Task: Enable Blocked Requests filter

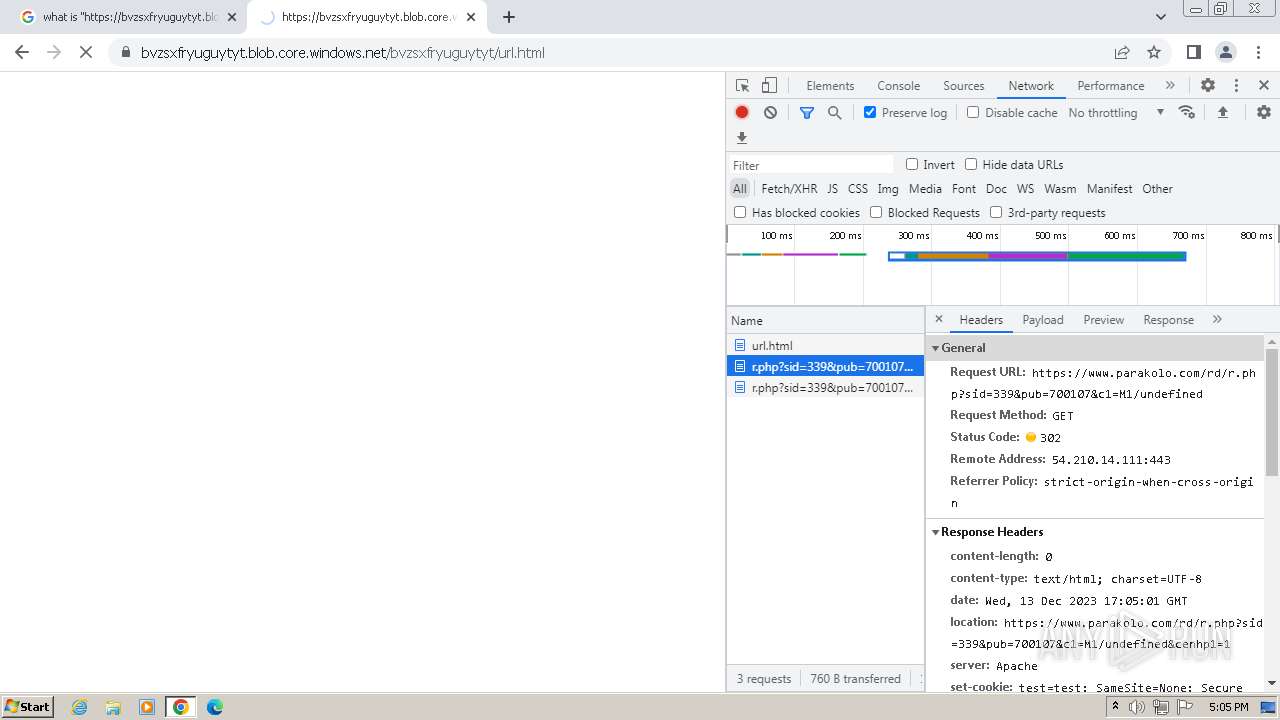Action: click(x=876, y=212)
